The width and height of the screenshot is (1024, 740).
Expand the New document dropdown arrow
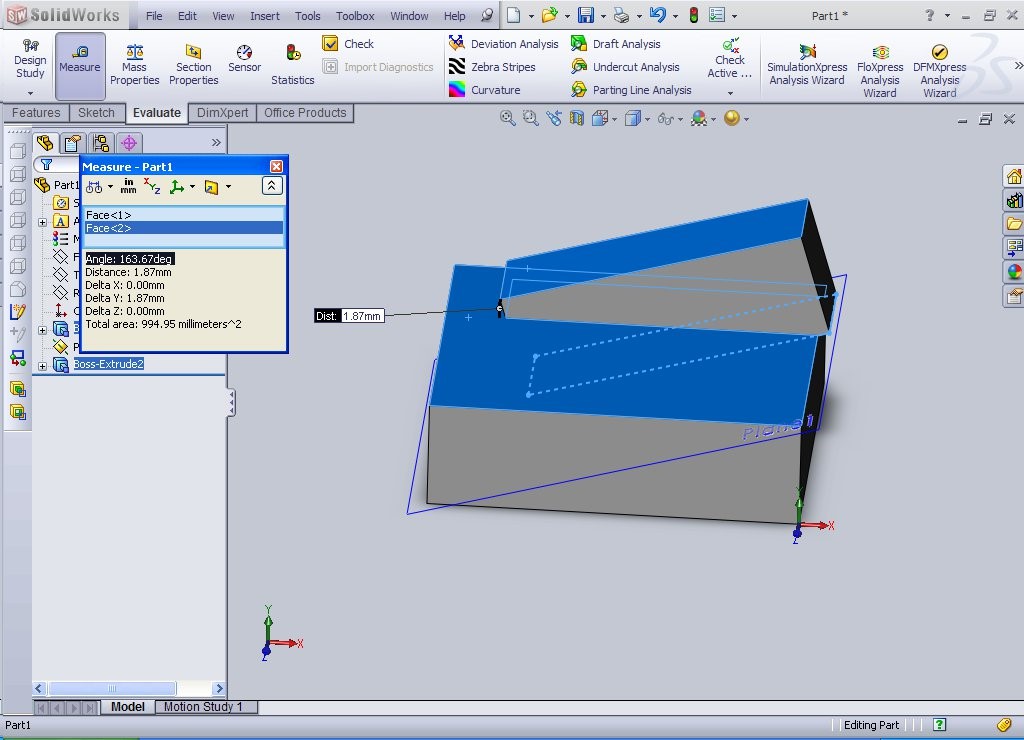[x=531, y=16]
